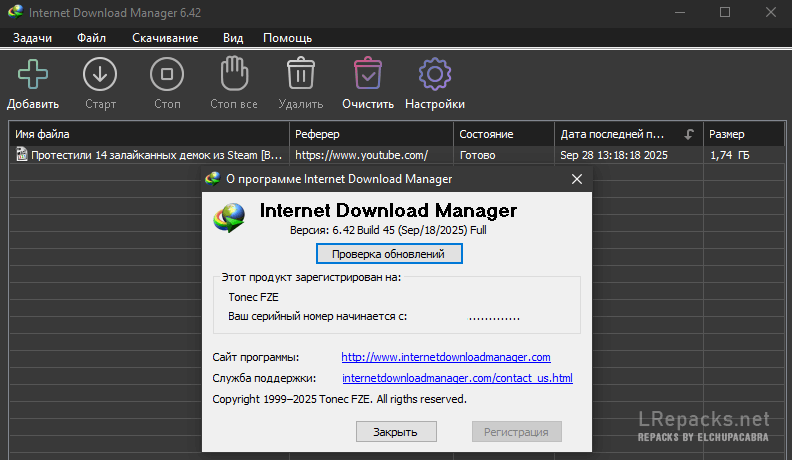Click the Стоп toolbar icon

[x=167, y=75]
